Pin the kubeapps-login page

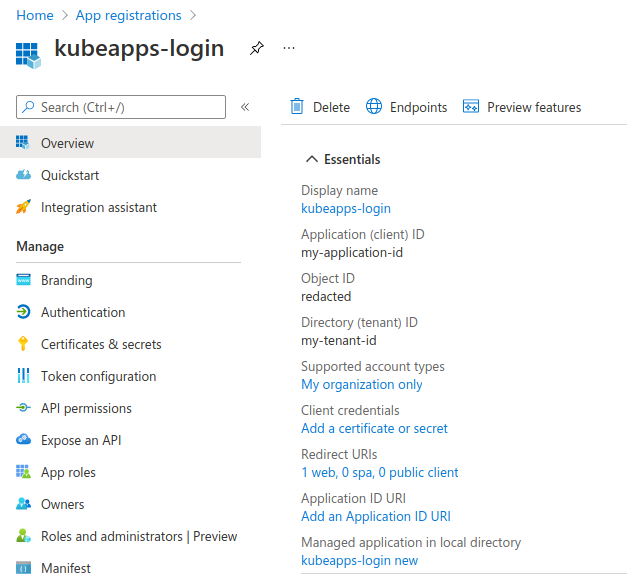click(257, 48)
